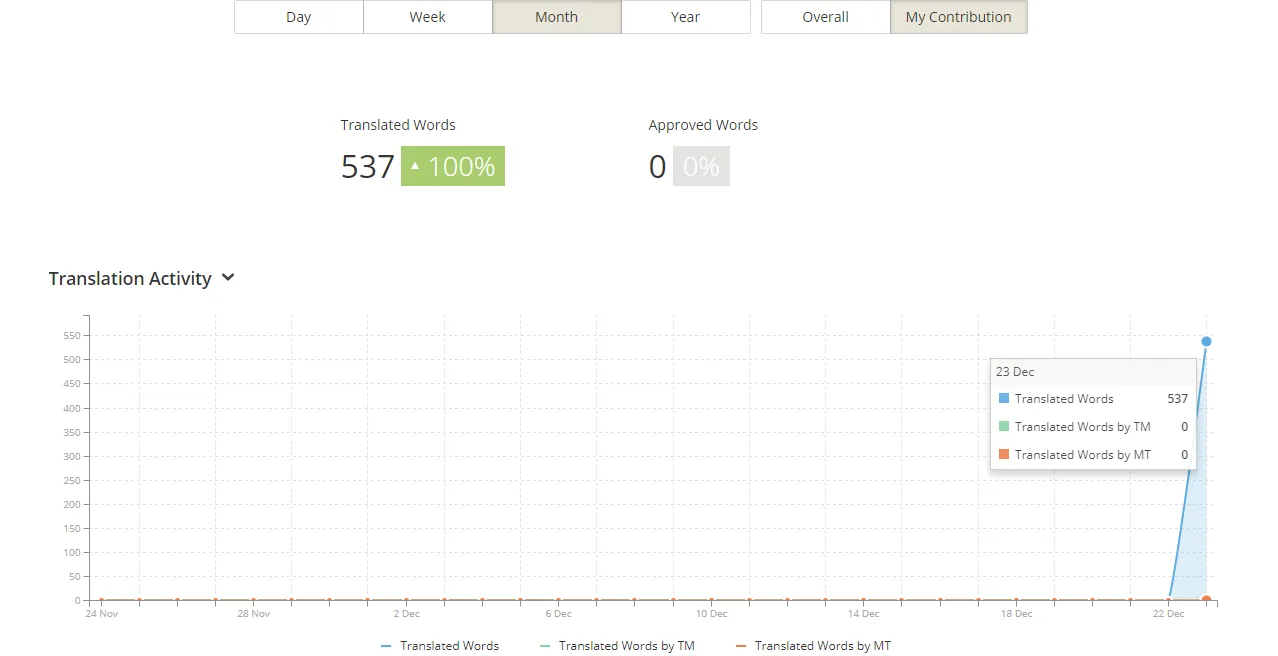Image resolution: width=1278 pixels, height=656 pixels.
Task: Click the green TM swatch in tooltip
Action: (1004, 426)
